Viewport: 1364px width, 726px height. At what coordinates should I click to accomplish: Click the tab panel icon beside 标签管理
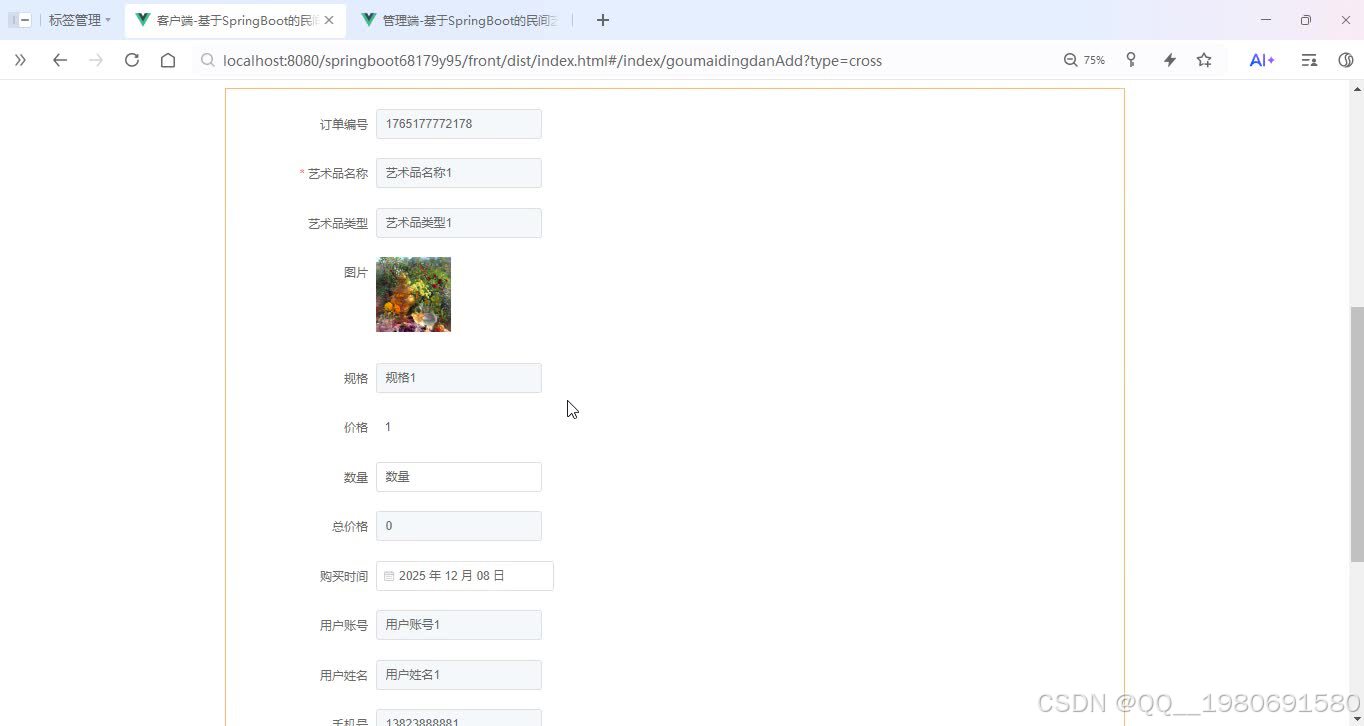(x=20, y=20)
